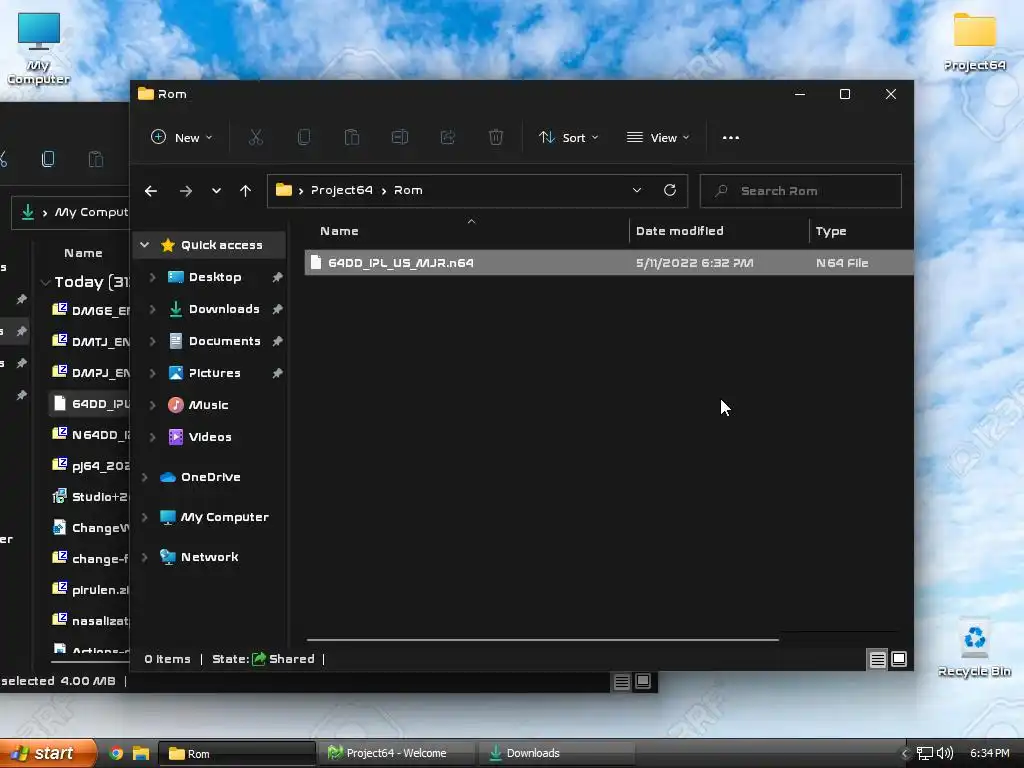Viewport: 1024px width, 768px height.
Task: Open the Sort dropdown
Action: 568,138
